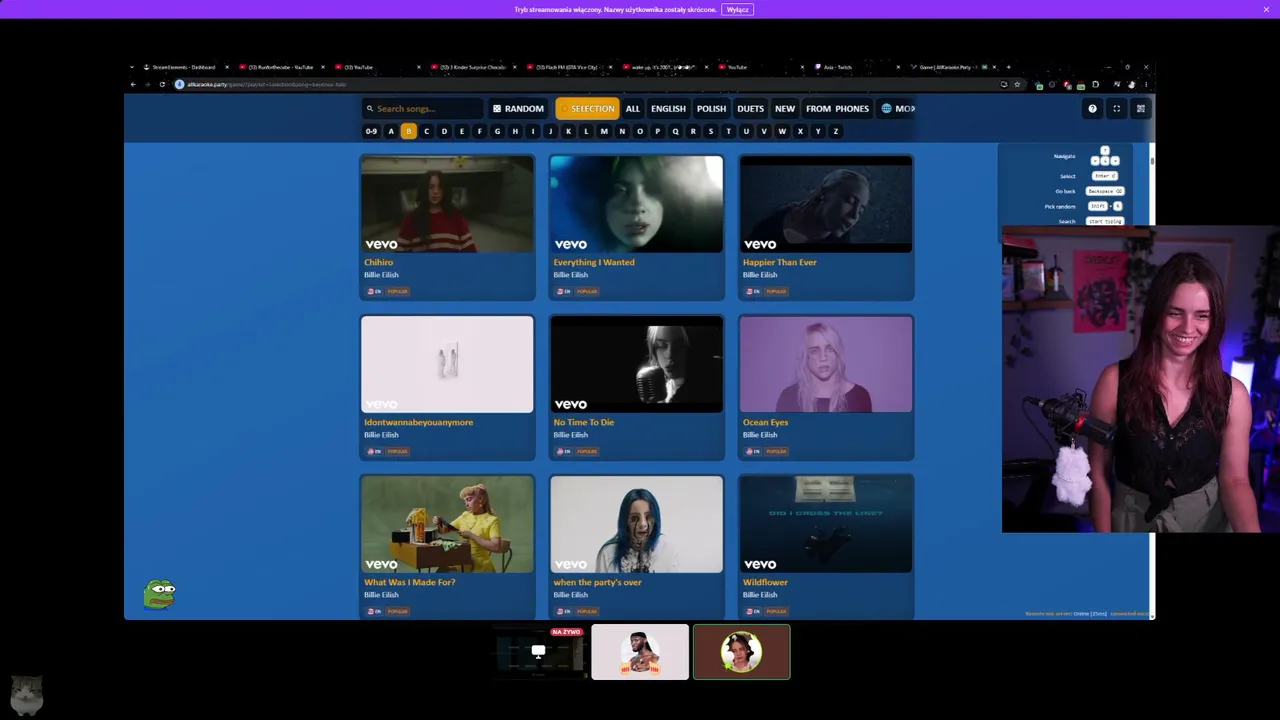Filter songs by 0-9
The height and width of the screenshot is (720, 1280).
tap(371, 131)
